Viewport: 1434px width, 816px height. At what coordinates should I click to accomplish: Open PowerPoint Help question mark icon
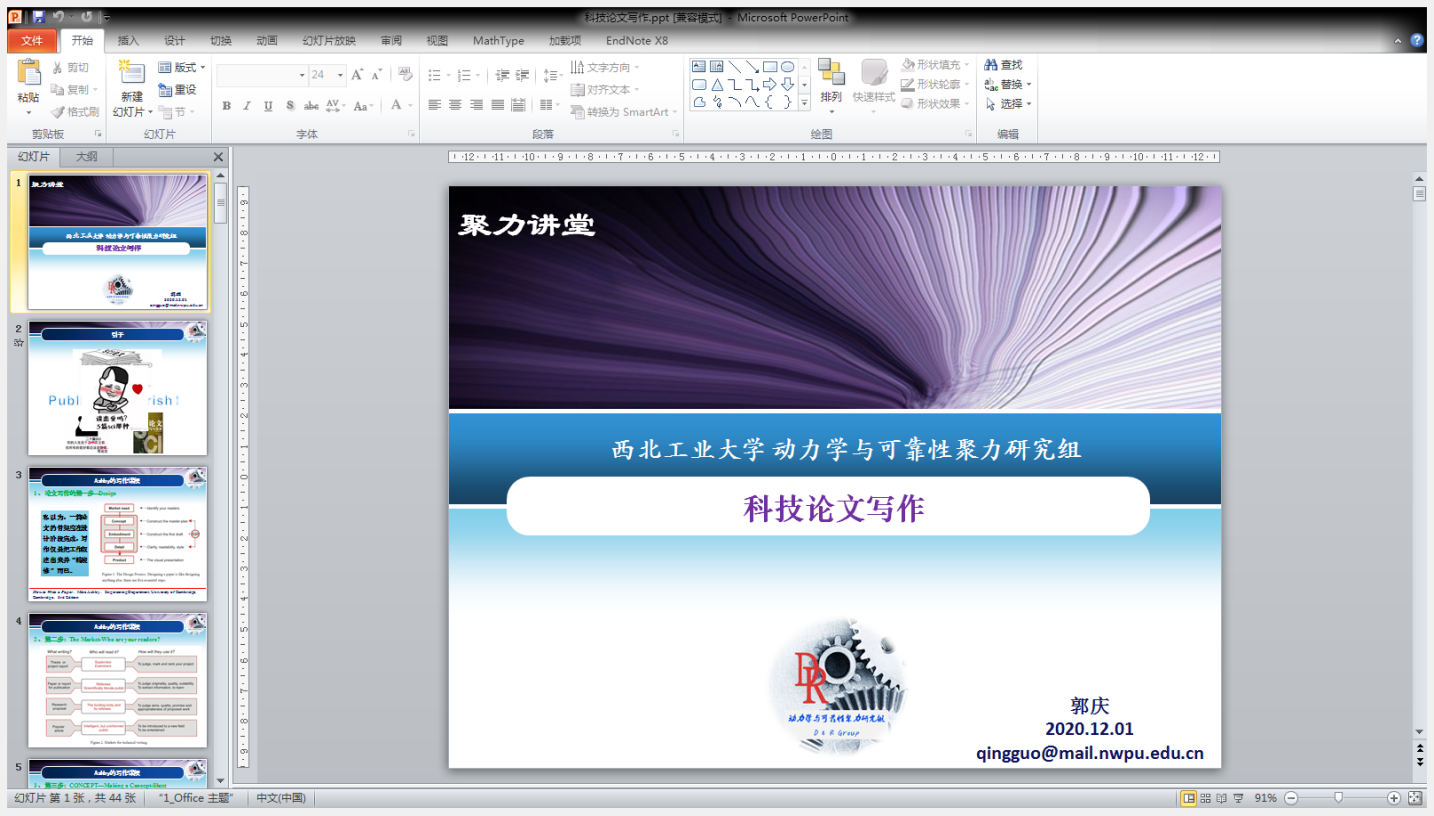point(1417,41)
